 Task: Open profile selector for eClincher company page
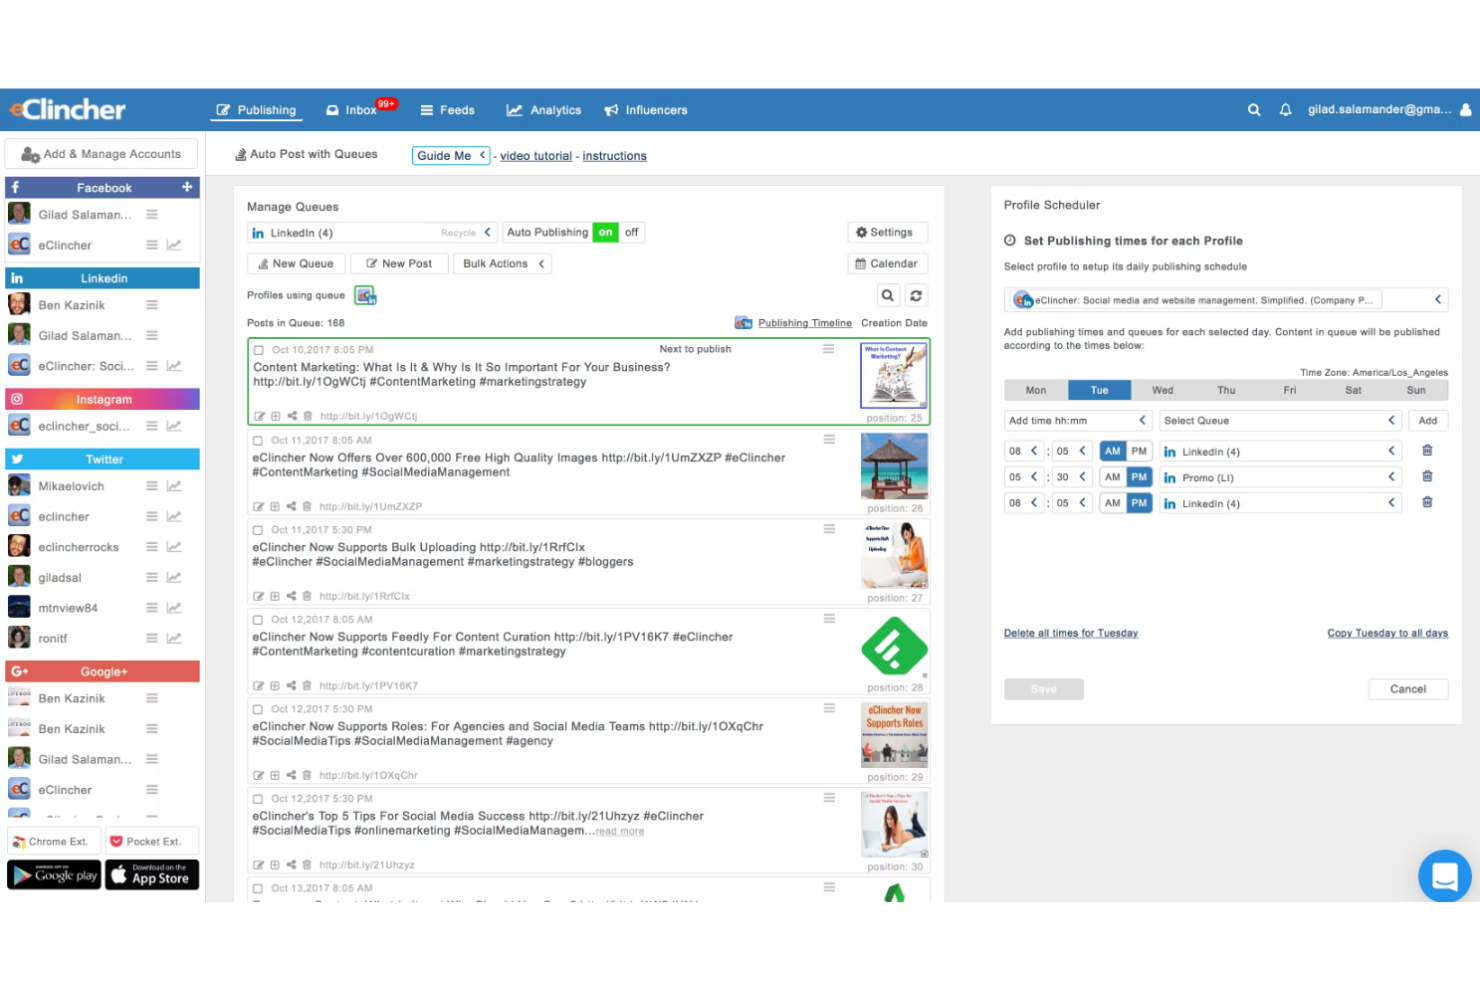coord(1226,299)
